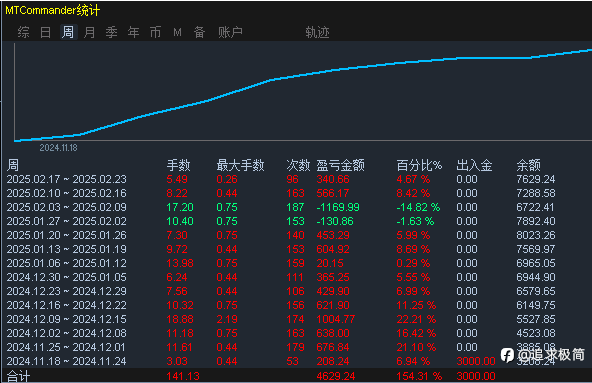Click lots value 17.20
This screenshot has height=383, width=592.
(x=180, y=207)
